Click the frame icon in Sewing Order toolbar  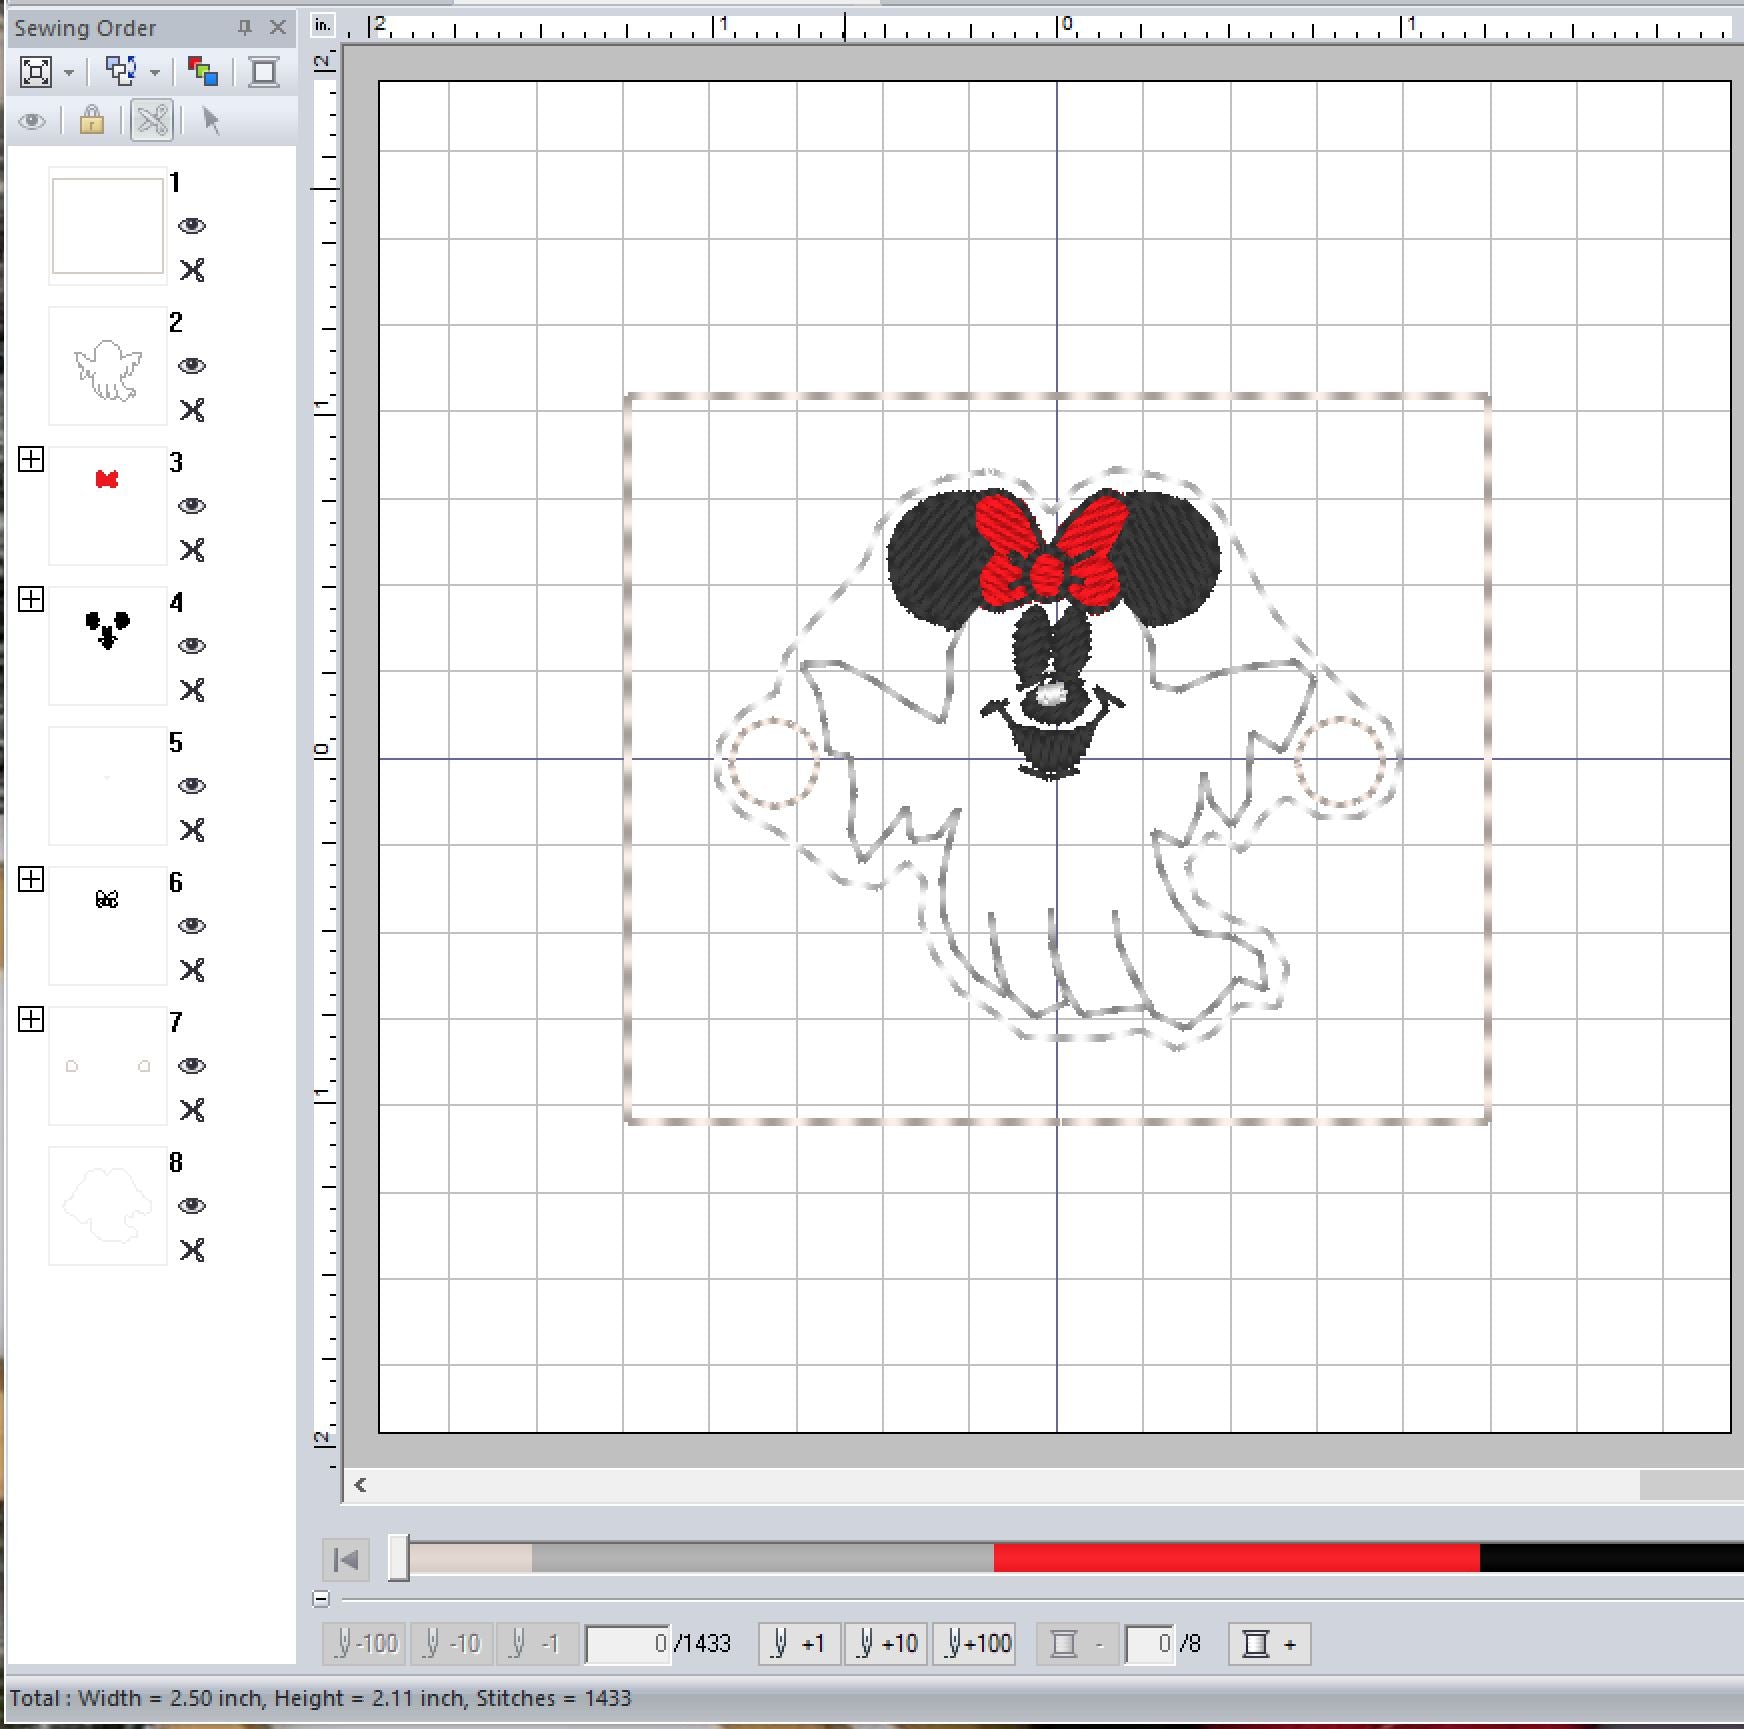[264, 72]
